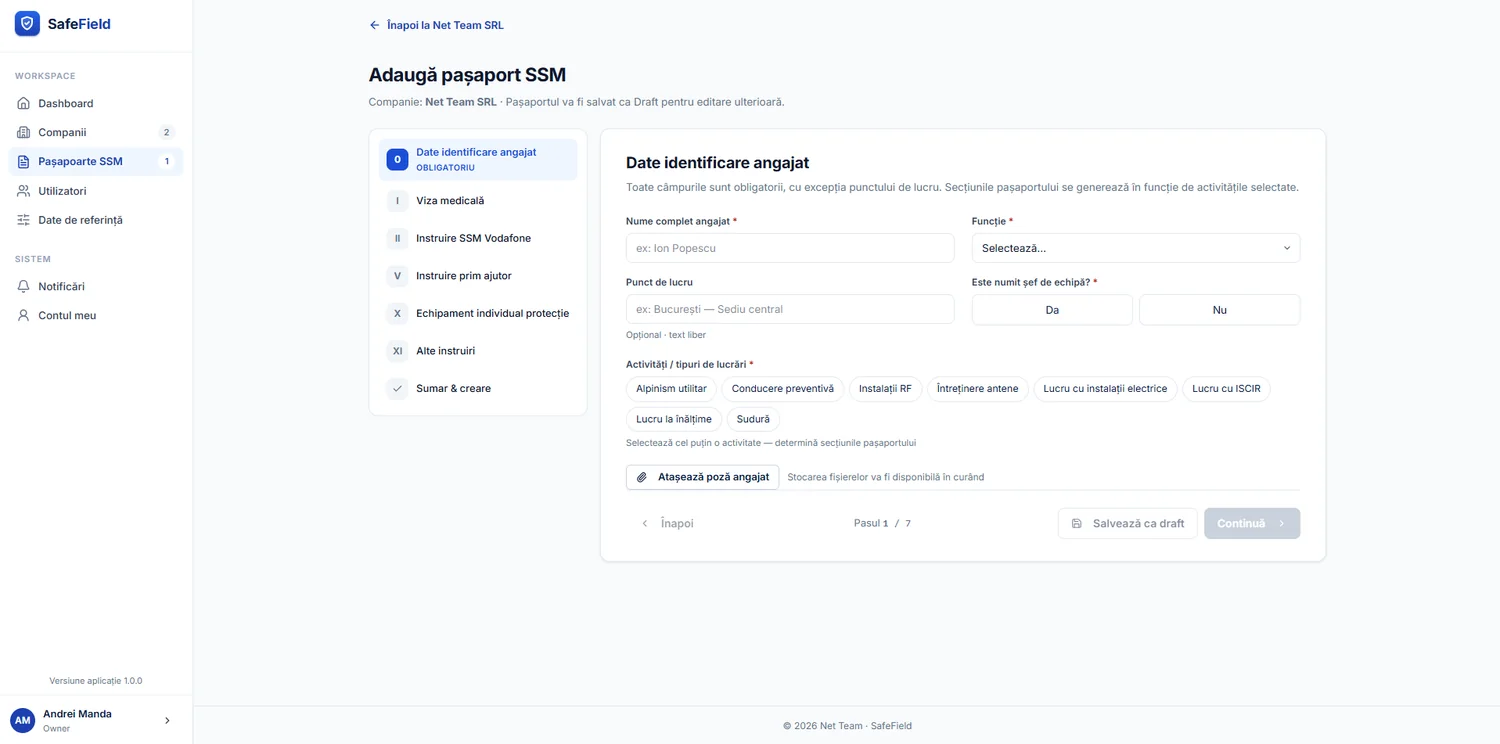Click the Adaugă pașaport SSM heading
Screen dimensions: 1500x744
pyautogui.click(x=467, y=75)
